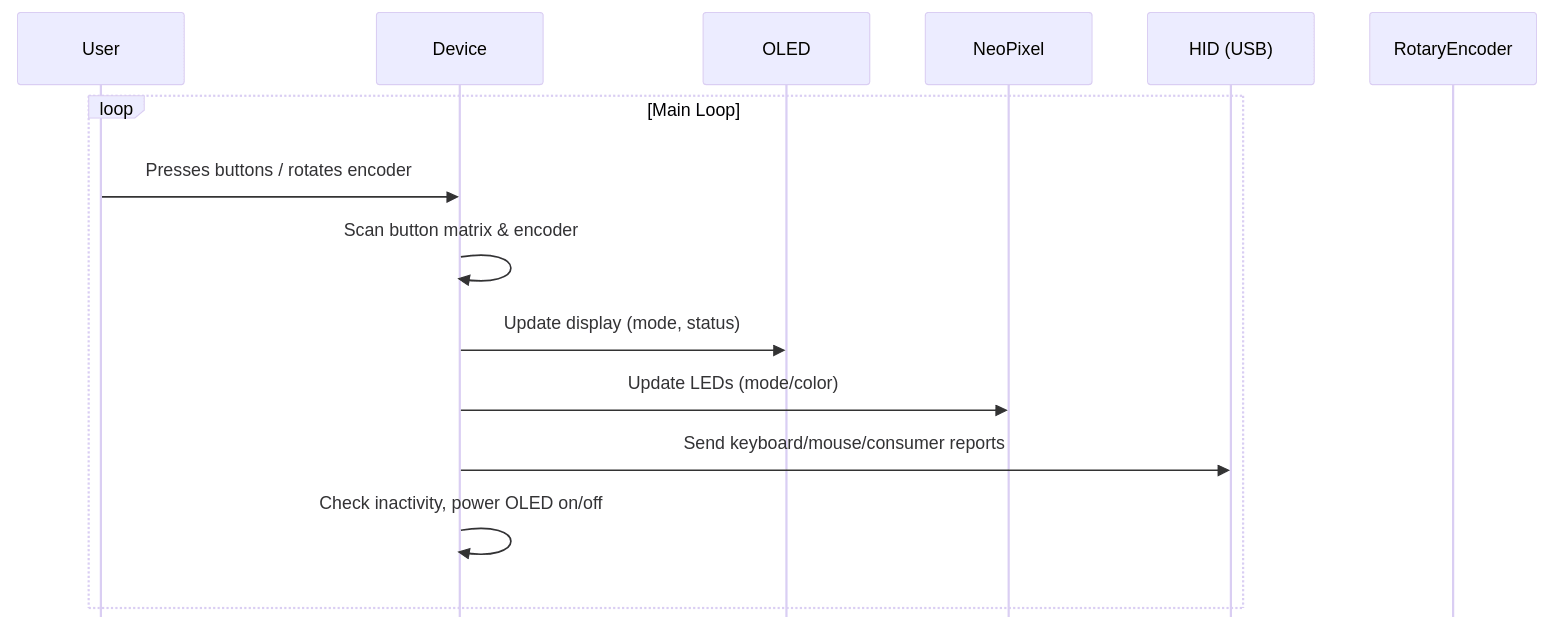Click arrowhead from User reaching Device lifeline
The height and width of the screenshot is (617, 1549).
pyautogui.click(x=452, y=197)
